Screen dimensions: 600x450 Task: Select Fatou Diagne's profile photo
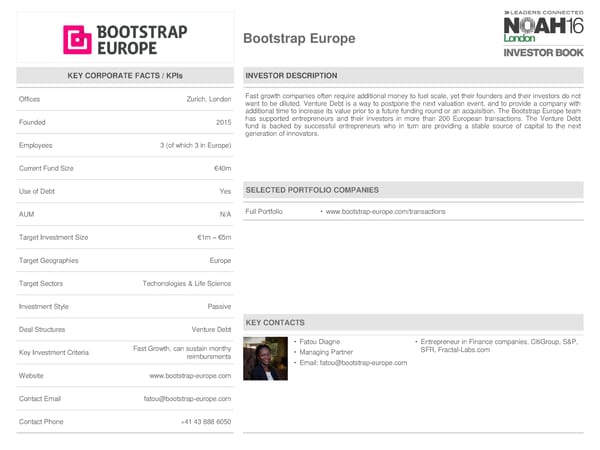265,358
